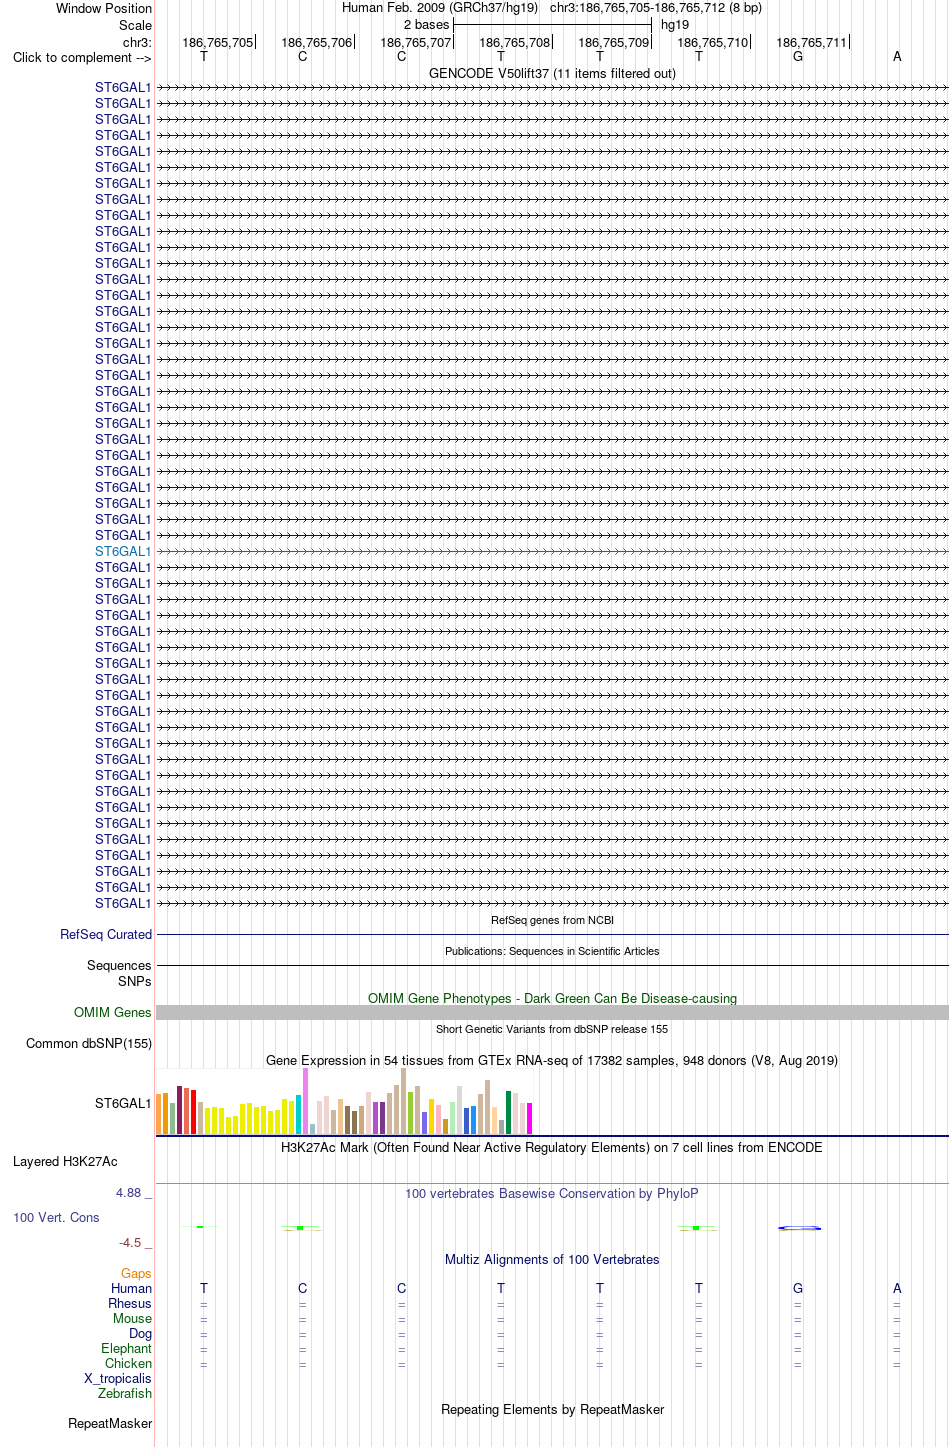Select the light-blue highlighted ST6GAL1 transcript label
Image resolution: width=950 pixels, height=1447 pixels.
click(x=123, y=551)
